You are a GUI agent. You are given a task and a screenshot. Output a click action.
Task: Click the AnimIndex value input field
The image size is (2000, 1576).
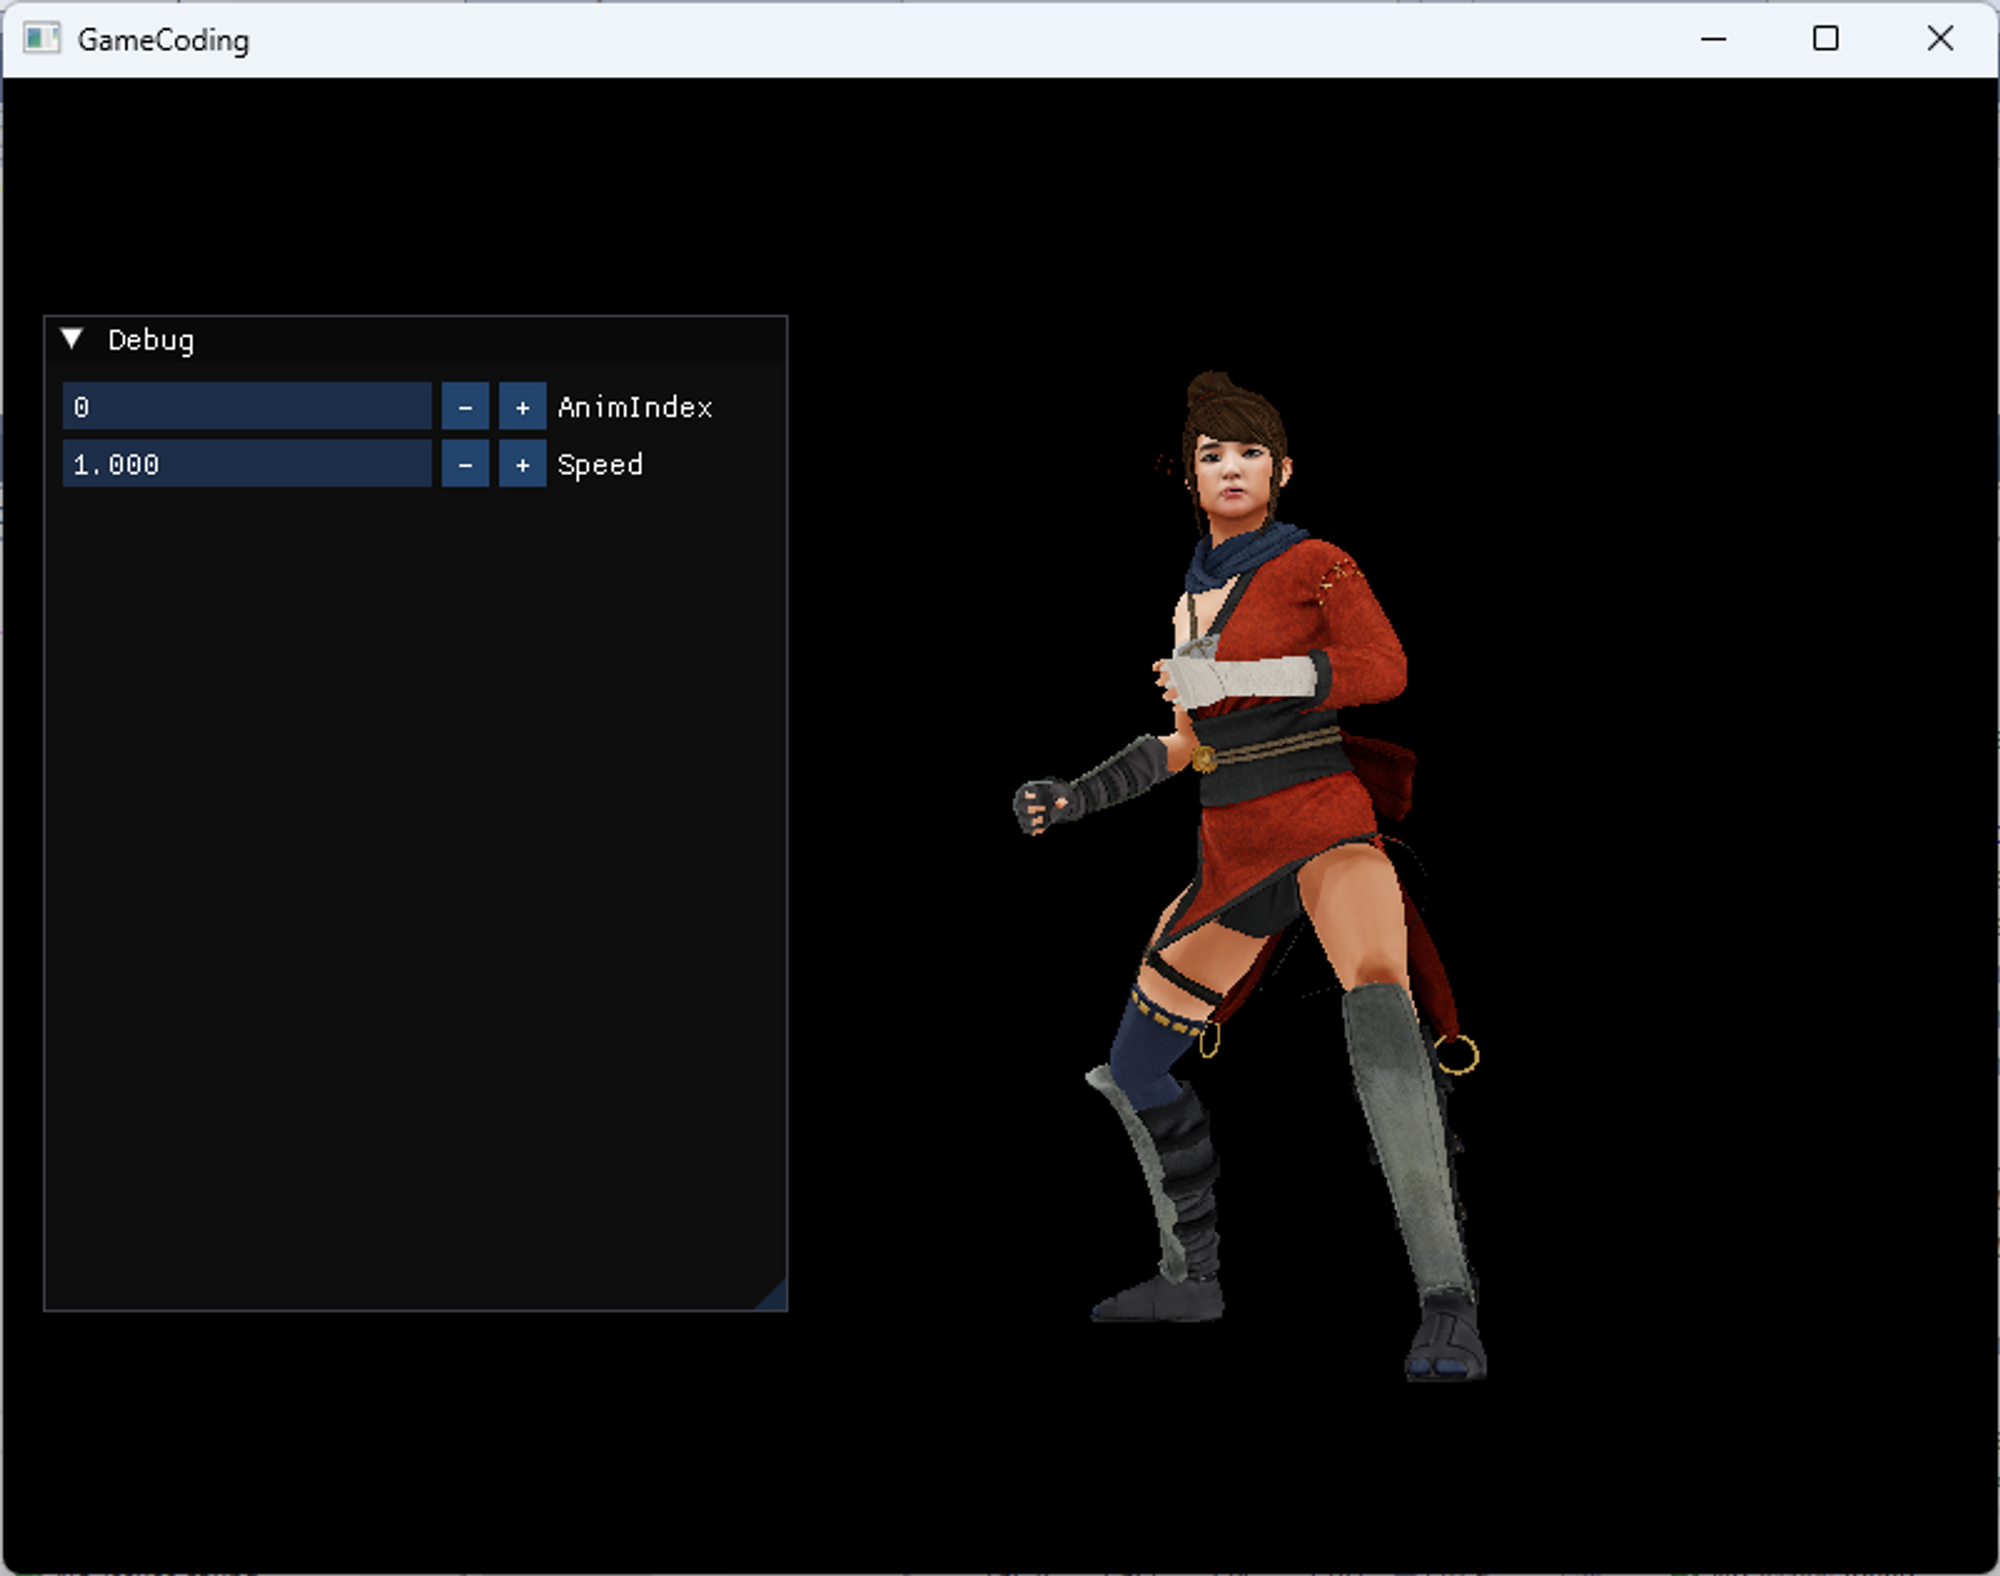click(247, 407)
